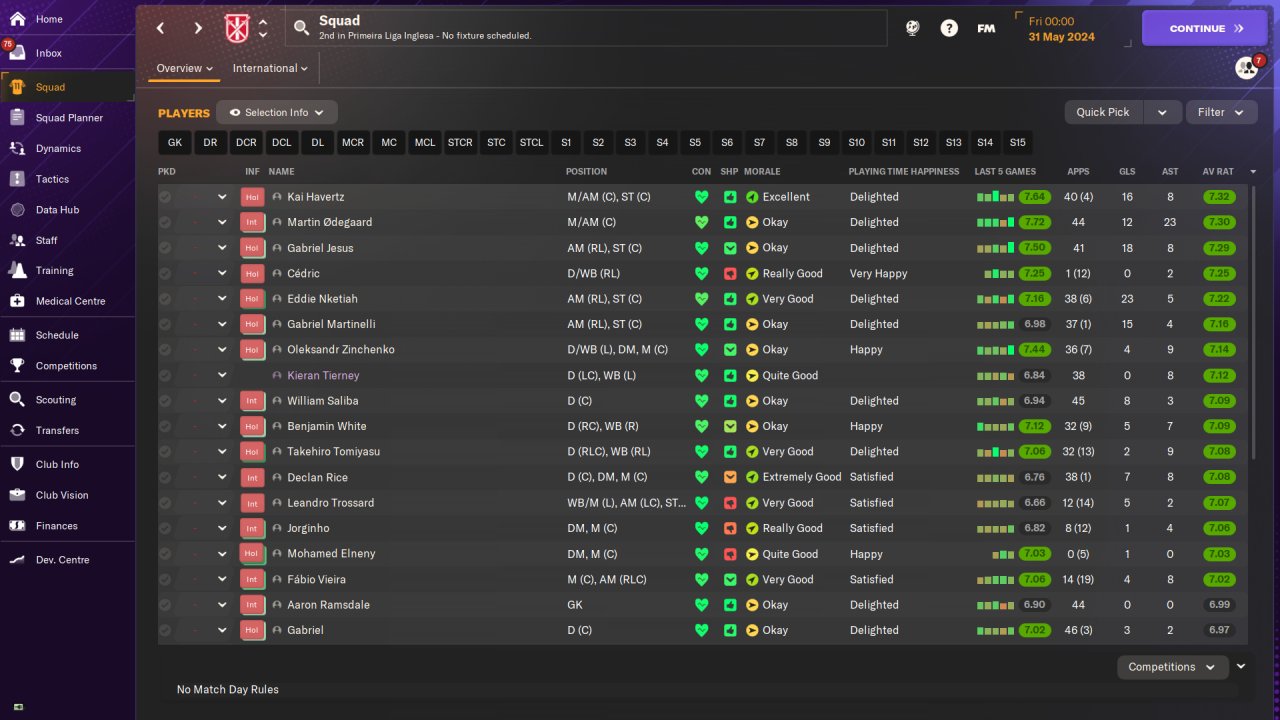The image size is (1280, 720).
Task: Open the FM menu
Action: (986, 28)
